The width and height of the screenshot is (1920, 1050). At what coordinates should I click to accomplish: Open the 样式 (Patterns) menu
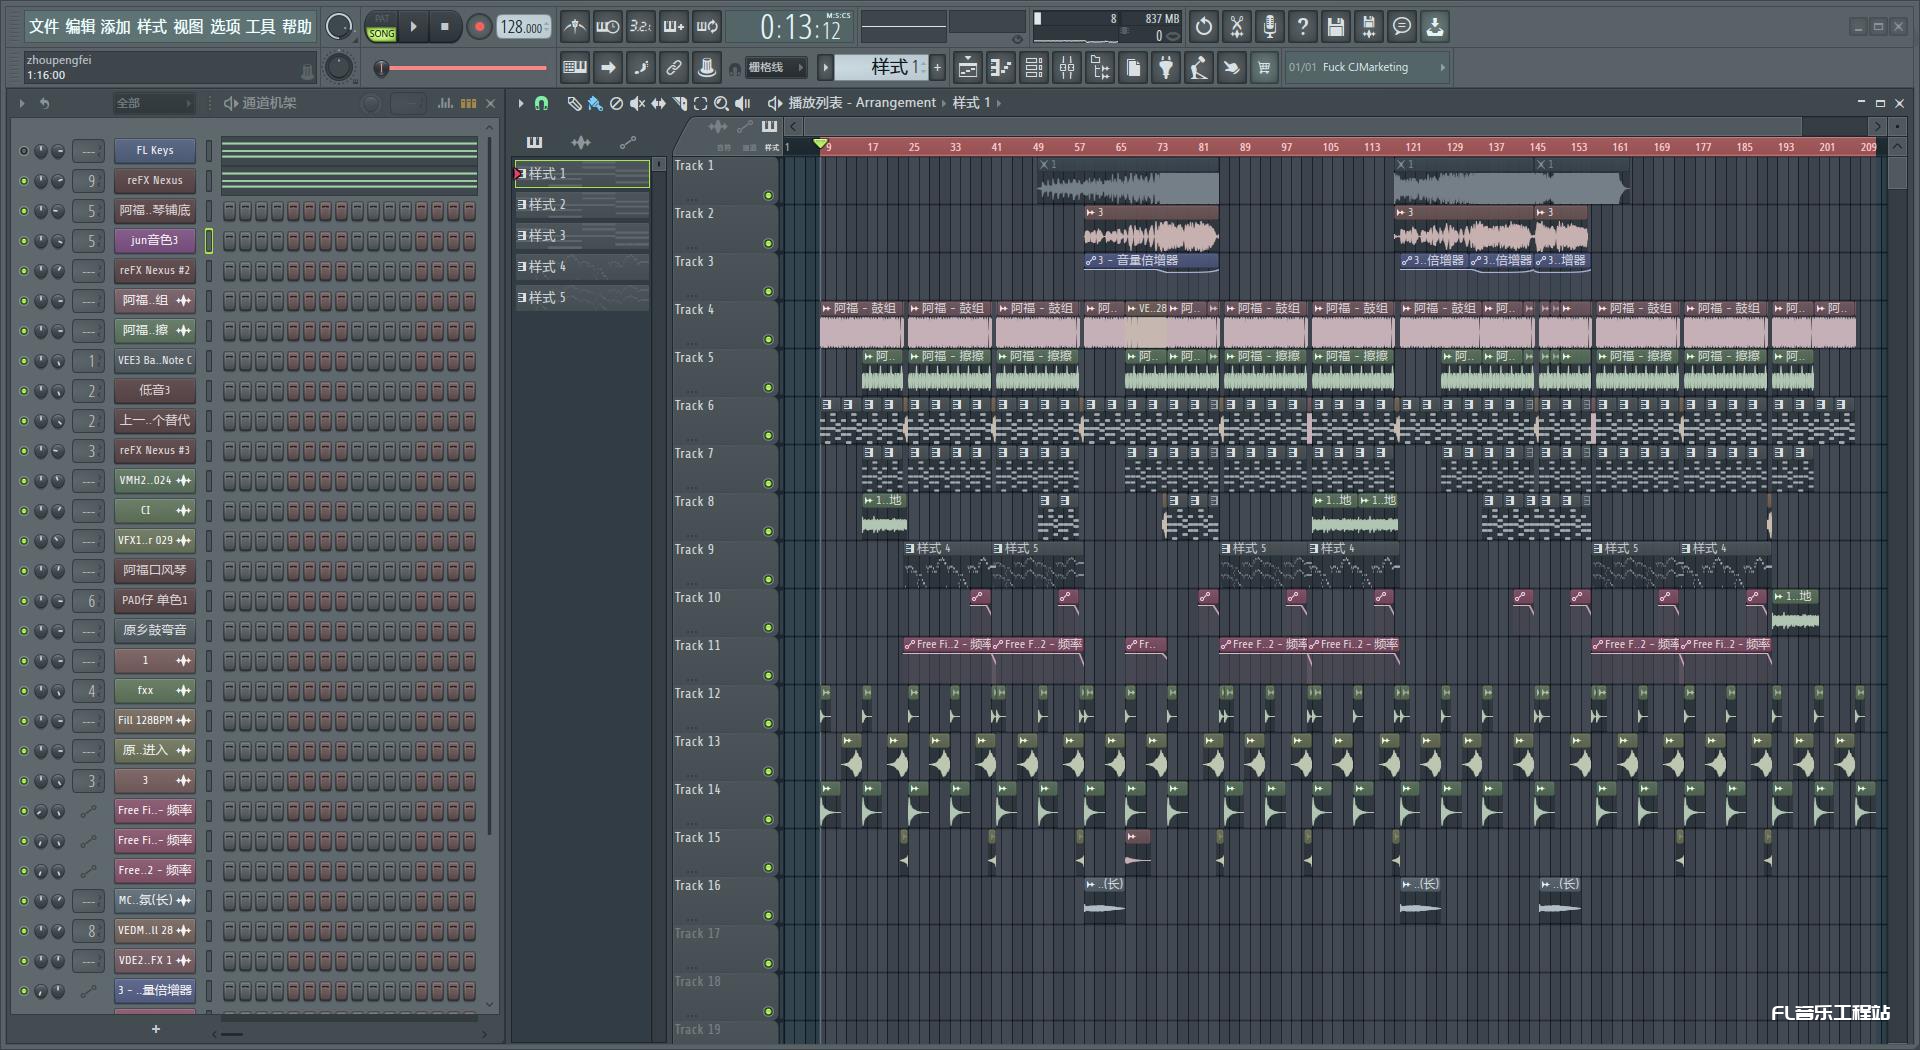coord(151,27)
